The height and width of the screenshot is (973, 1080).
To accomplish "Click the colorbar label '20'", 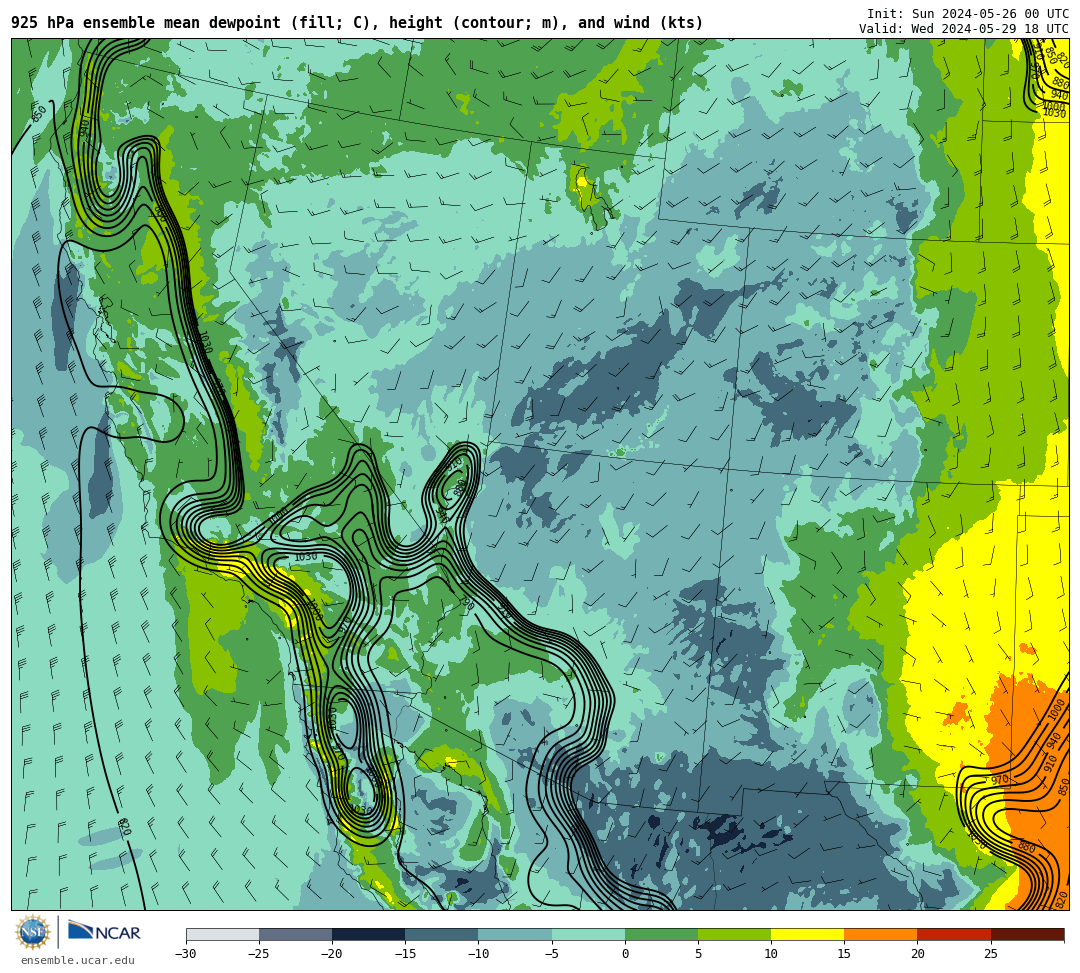I will pyautogui.click(x=917, y=954).
